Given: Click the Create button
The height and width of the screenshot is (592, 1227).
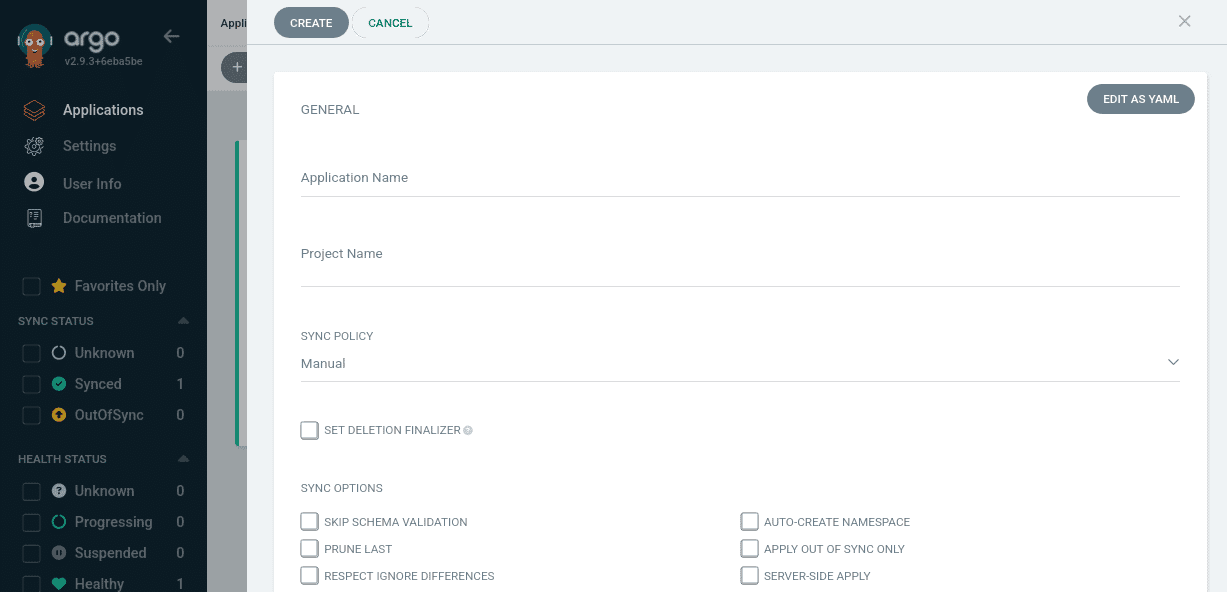Looking at the screenshot, I should 311,22.
